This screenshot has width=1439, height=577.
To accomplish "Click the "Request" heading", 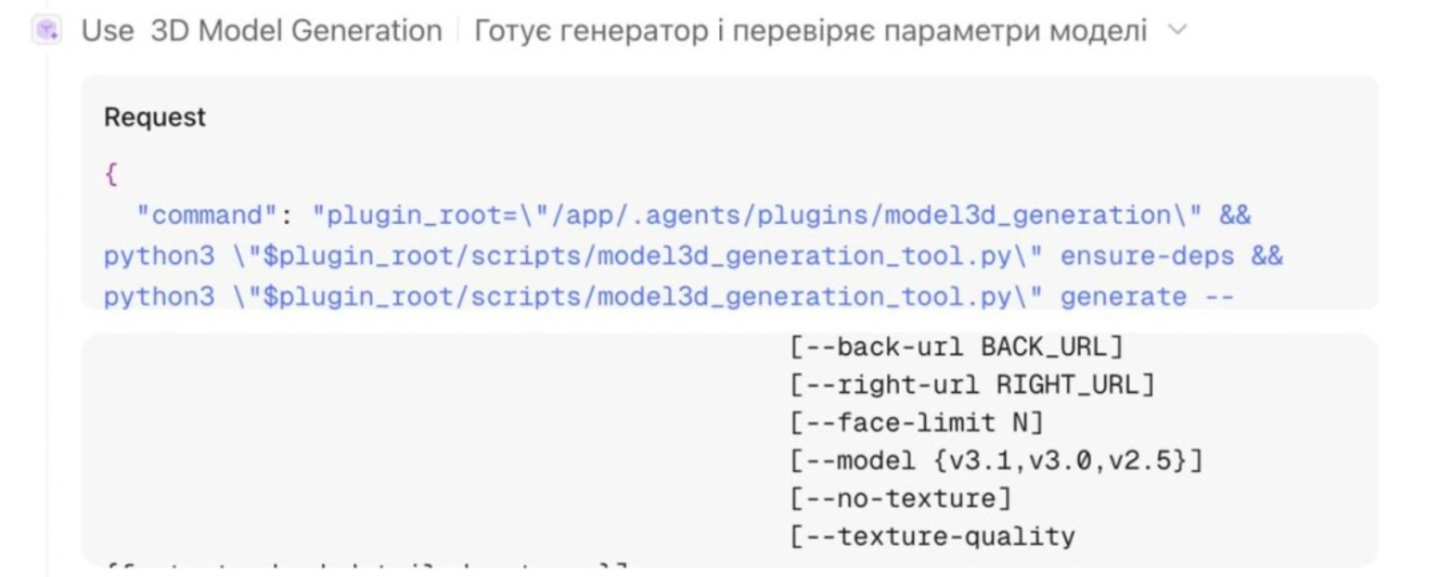I will tap(155, 117).
